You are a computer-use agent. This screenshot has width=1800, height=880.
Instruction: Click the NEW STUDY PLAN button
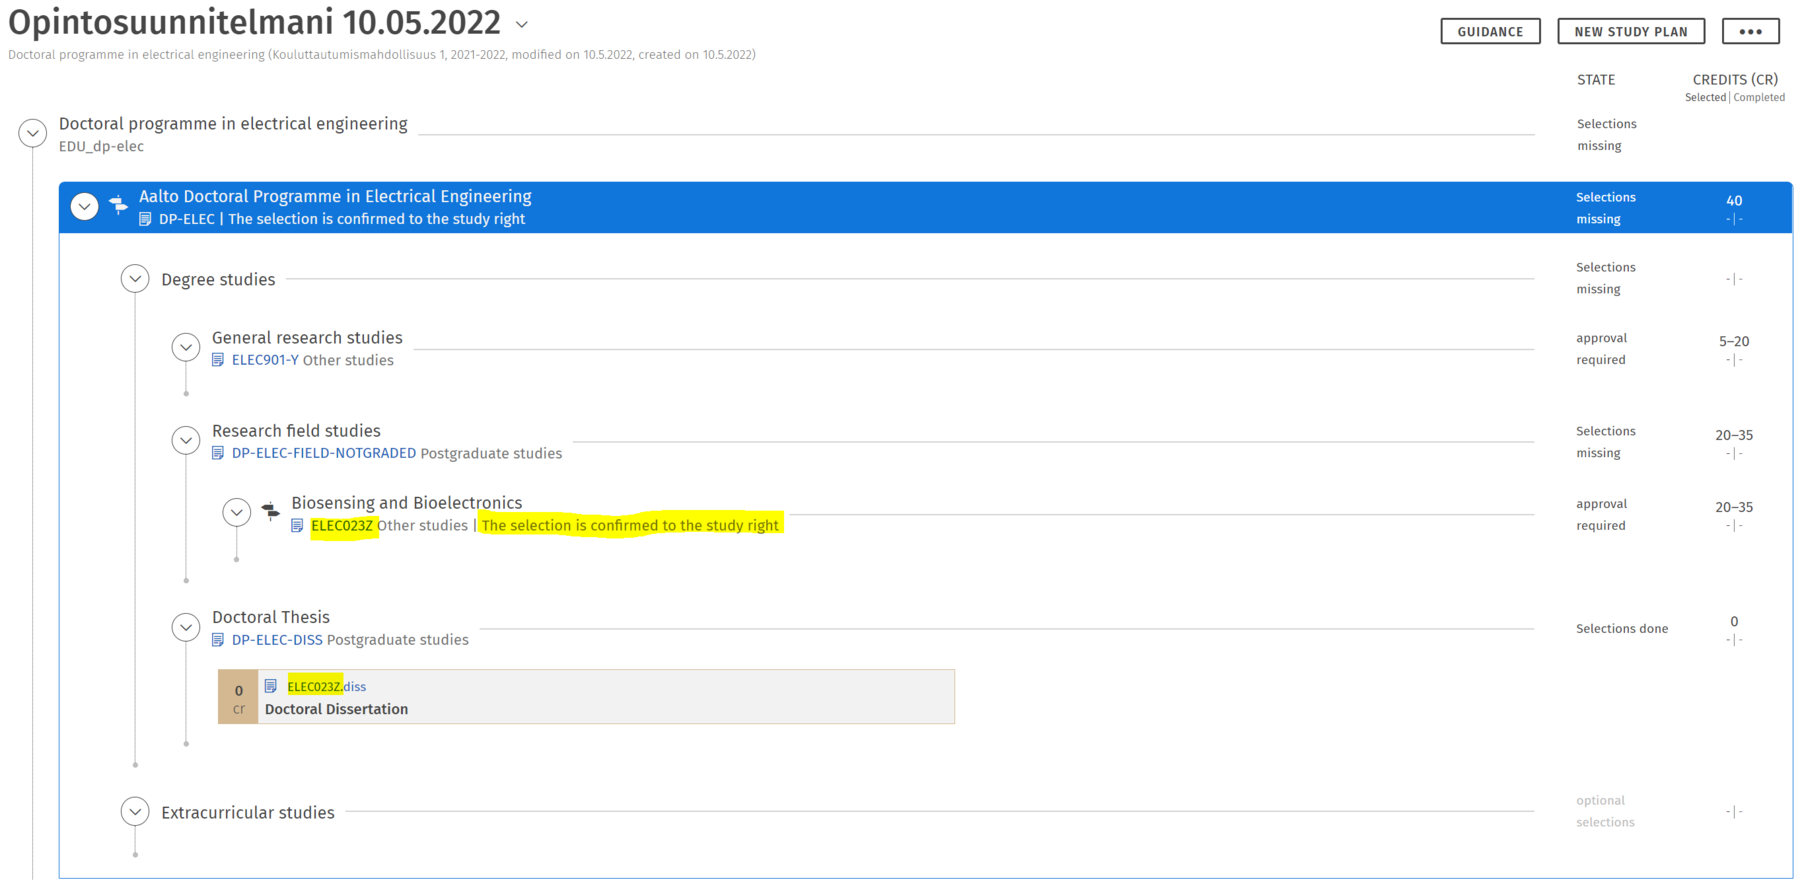[1630, 32]
